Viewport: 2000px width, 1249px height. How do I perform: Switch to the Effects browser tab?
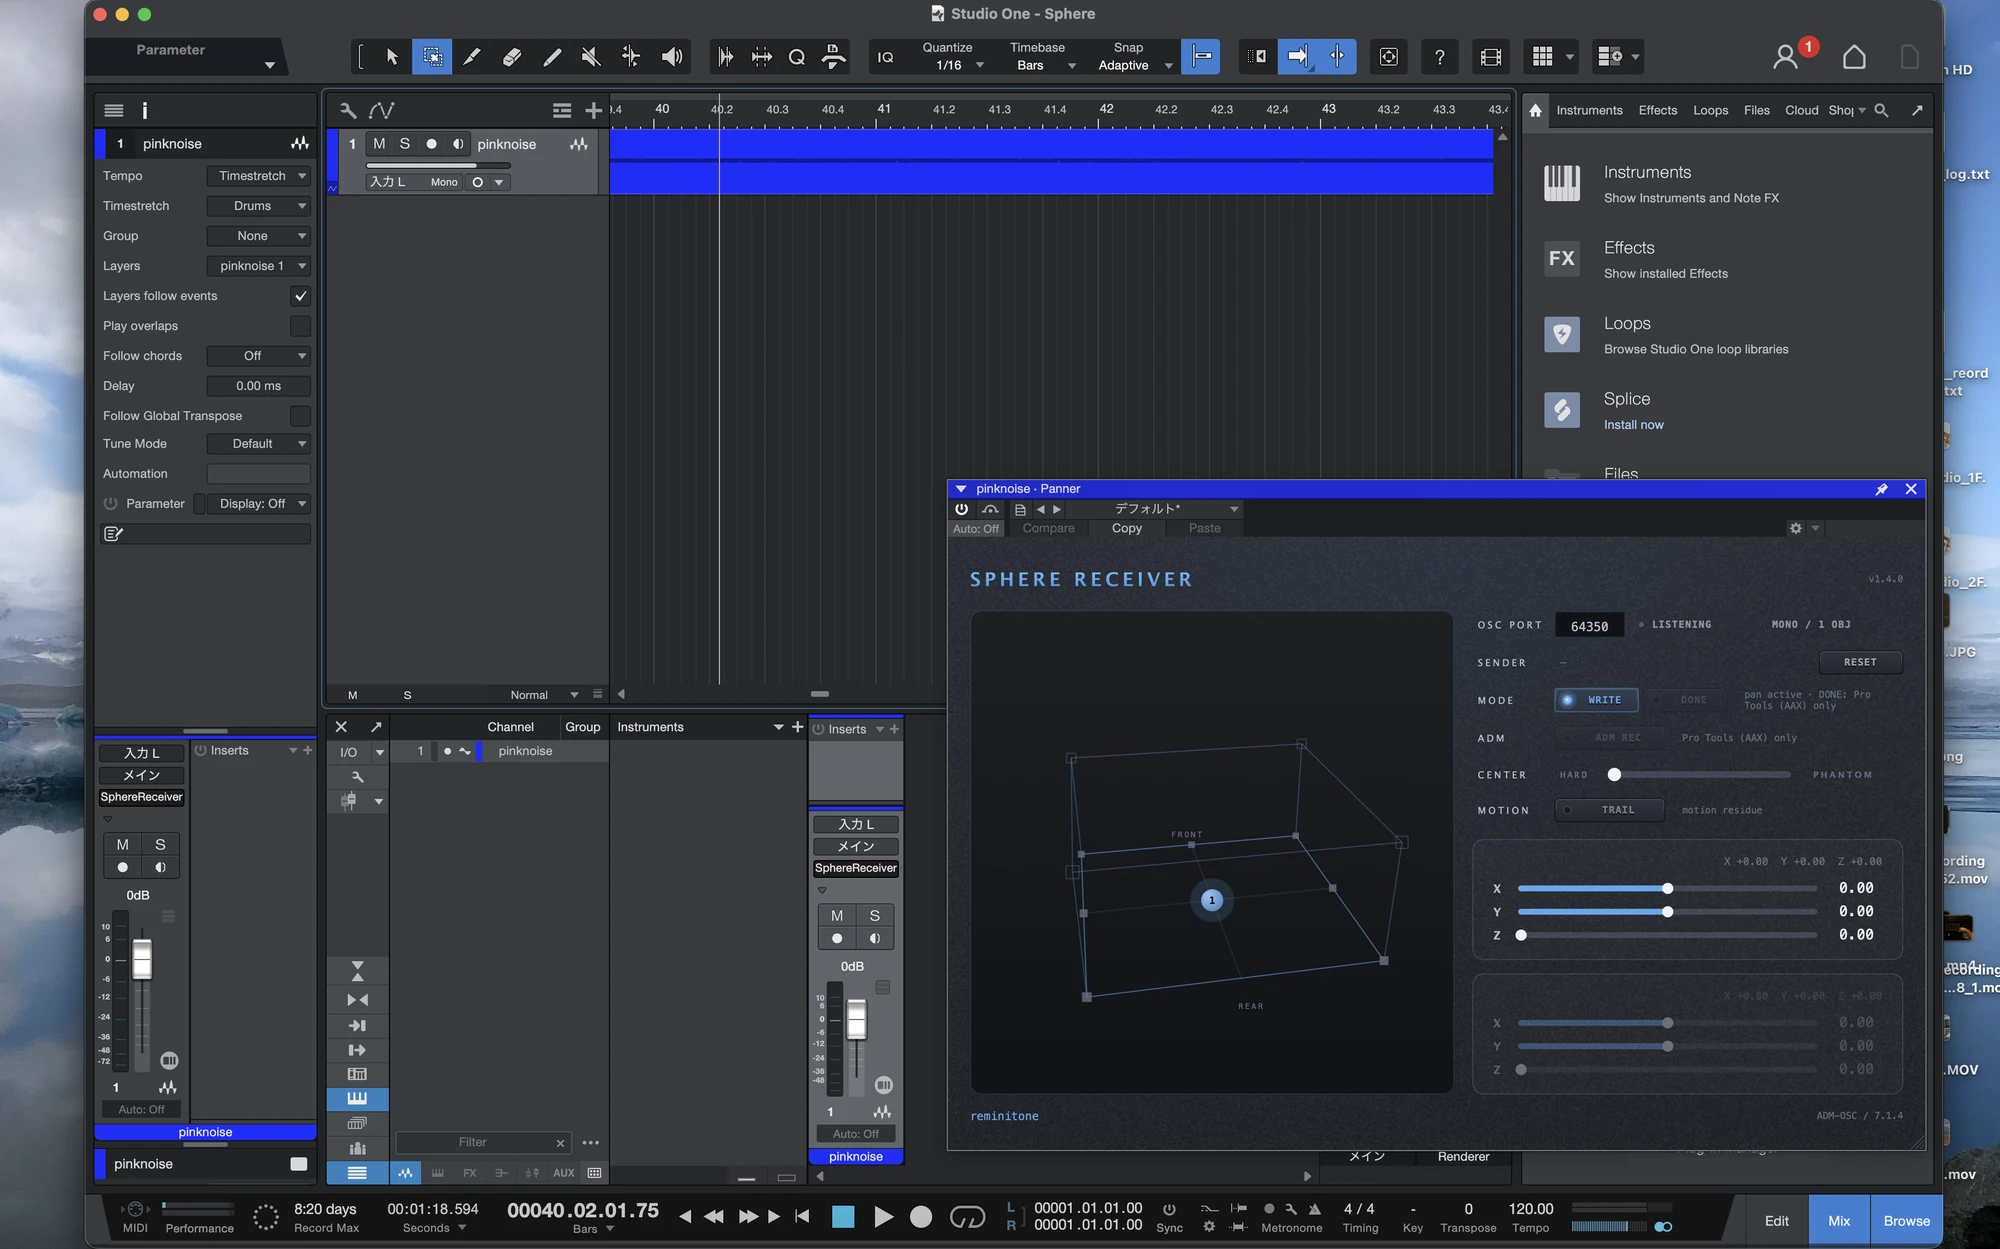1657,110
